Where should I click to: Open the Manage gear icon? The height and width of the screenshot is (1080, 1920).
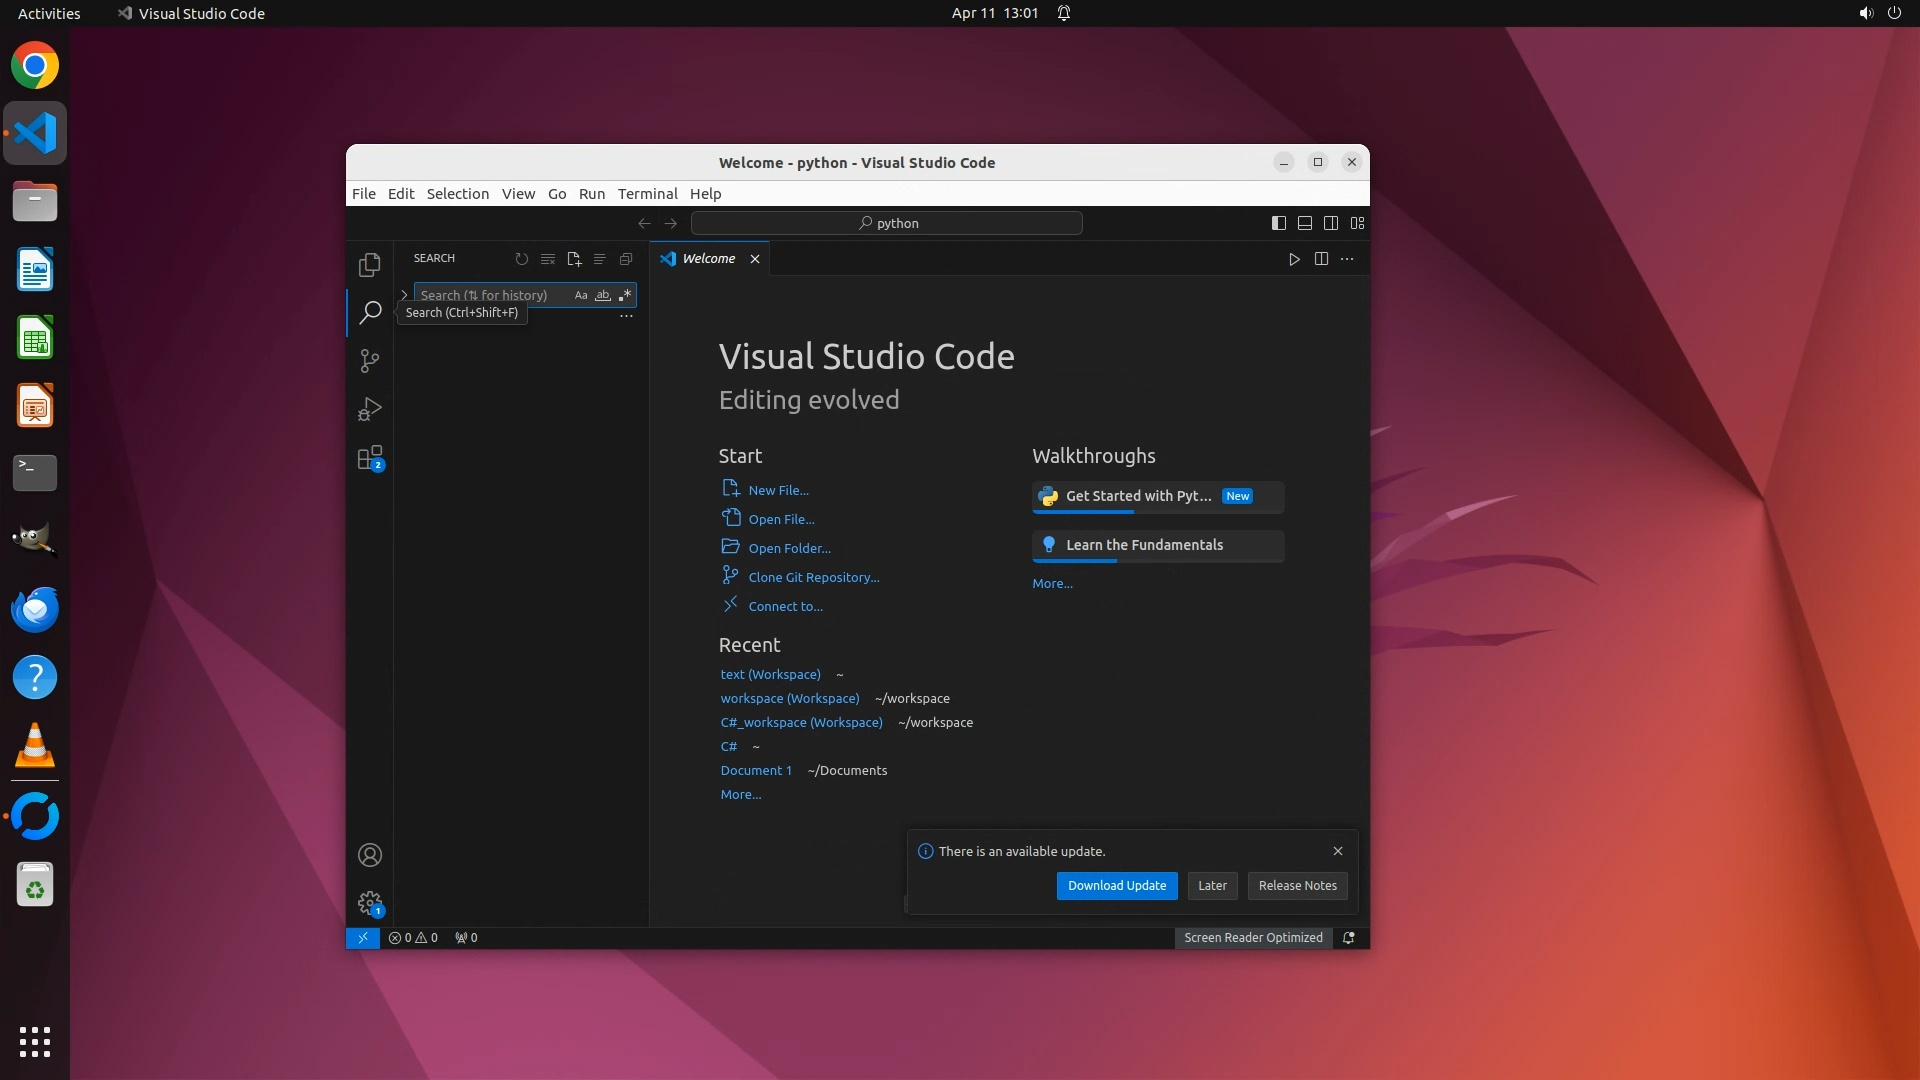[x=369, y=903]
